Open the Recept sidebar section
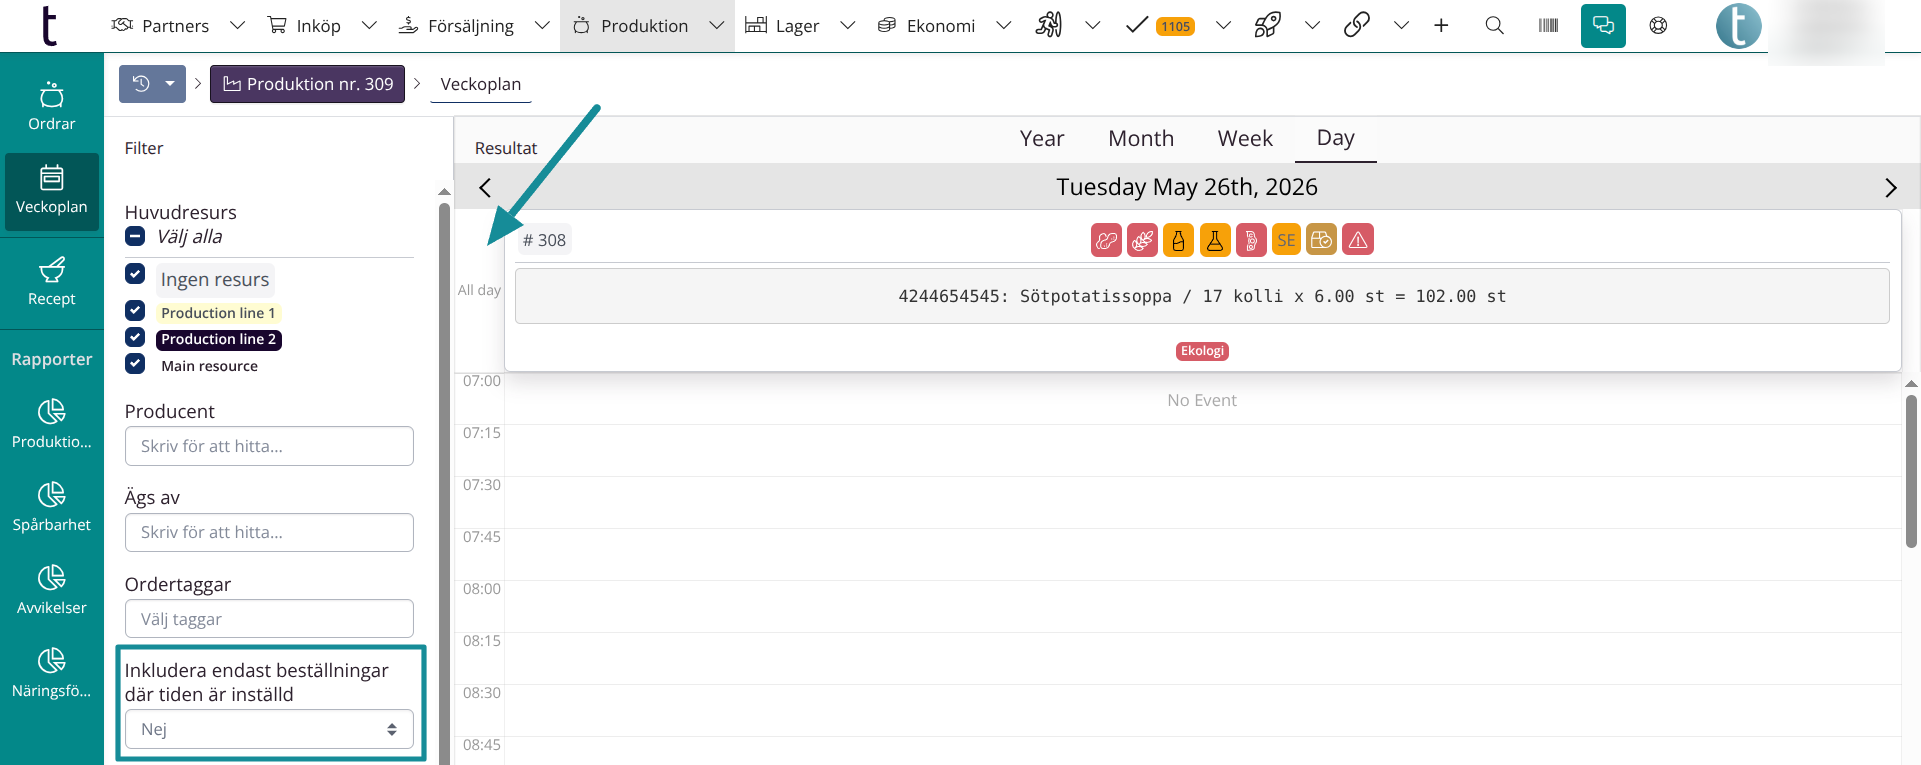The width and height of the screenshot is (1921, 765). coord(52,283)
